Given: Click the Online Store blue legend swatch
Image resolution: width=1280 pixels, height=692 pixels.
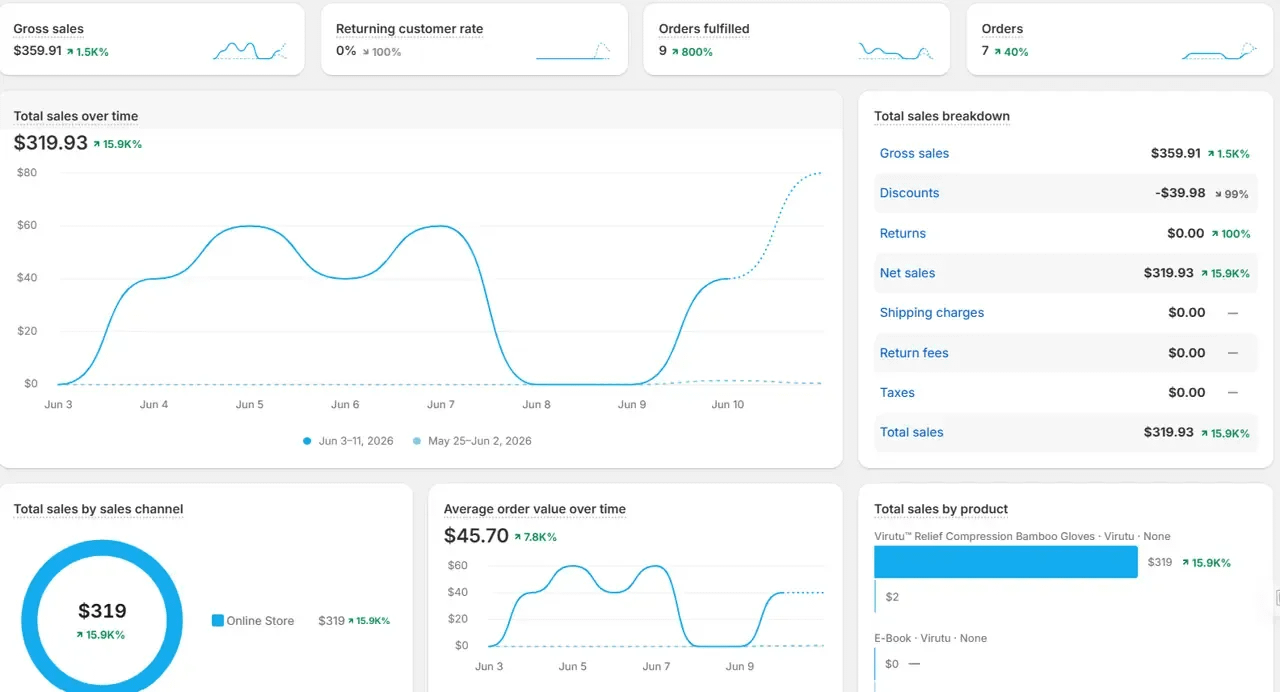Looking at the screenshot, I should tap(218, 621).
